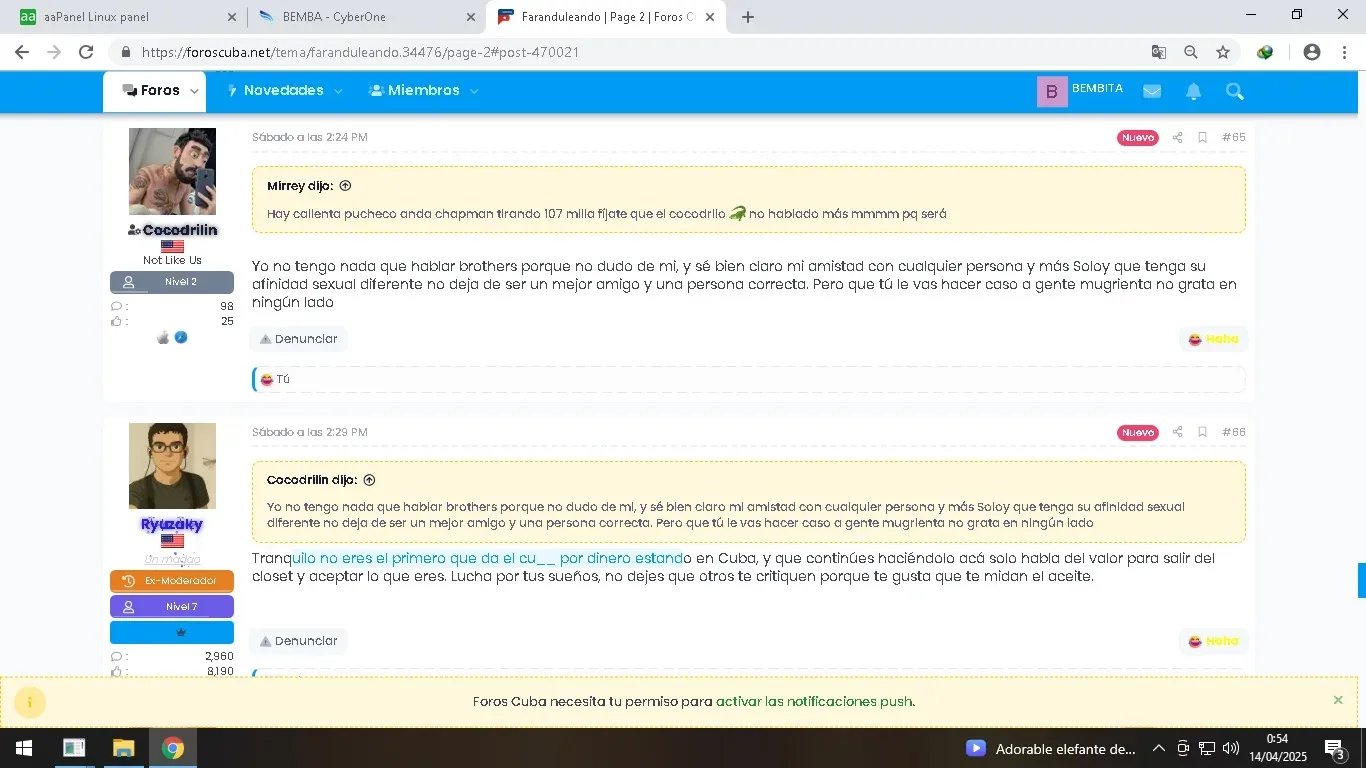Click the extension icon beside the bookmark star
1366x768 pixels.
pyautogui.click(x=1265, y=52)
